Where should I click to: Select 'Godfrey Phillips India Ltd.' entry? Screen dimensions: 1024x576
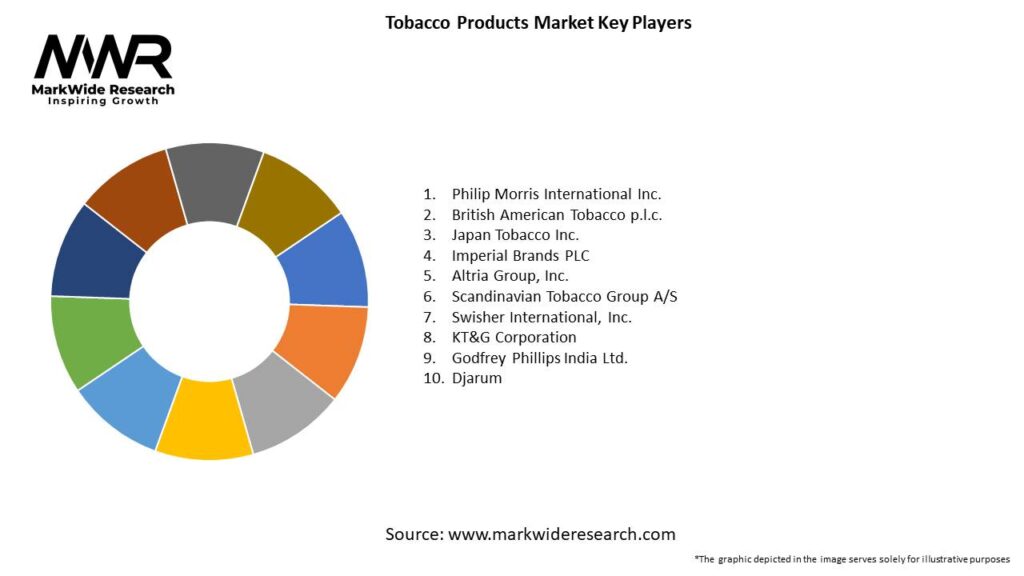539,358
